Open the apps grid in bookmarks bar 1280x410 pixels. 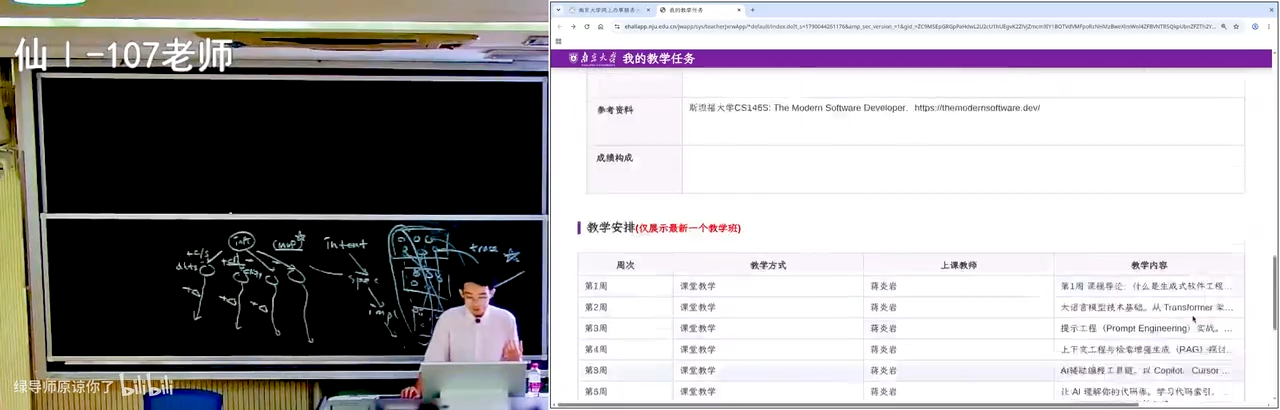[559, 41]
